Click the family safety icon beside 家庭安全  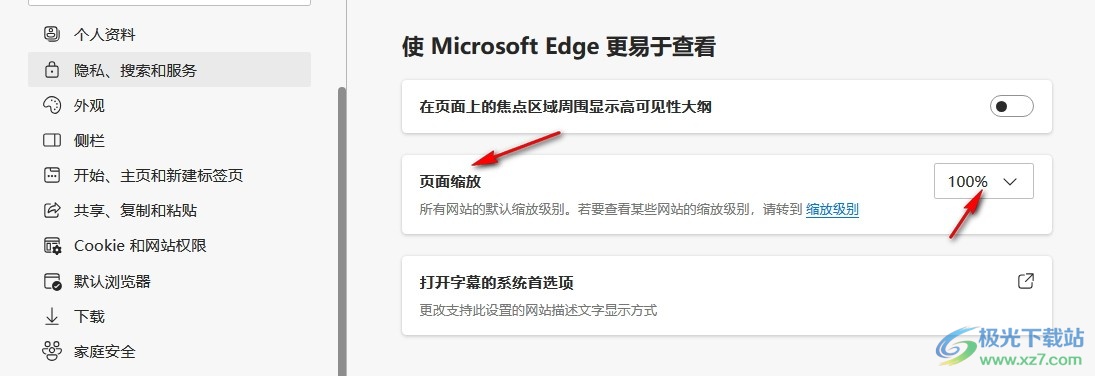pos(52,352)
